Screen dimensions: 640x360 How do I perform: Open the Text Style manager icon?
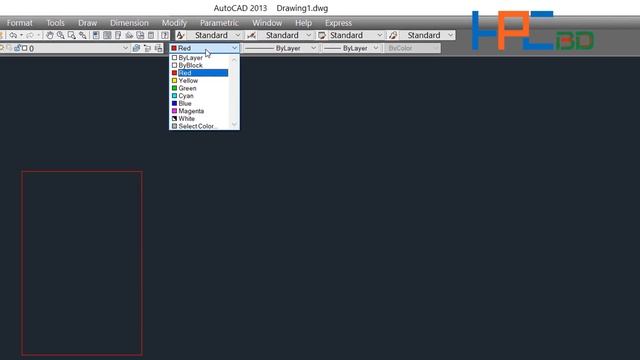[x=180, y=36]
